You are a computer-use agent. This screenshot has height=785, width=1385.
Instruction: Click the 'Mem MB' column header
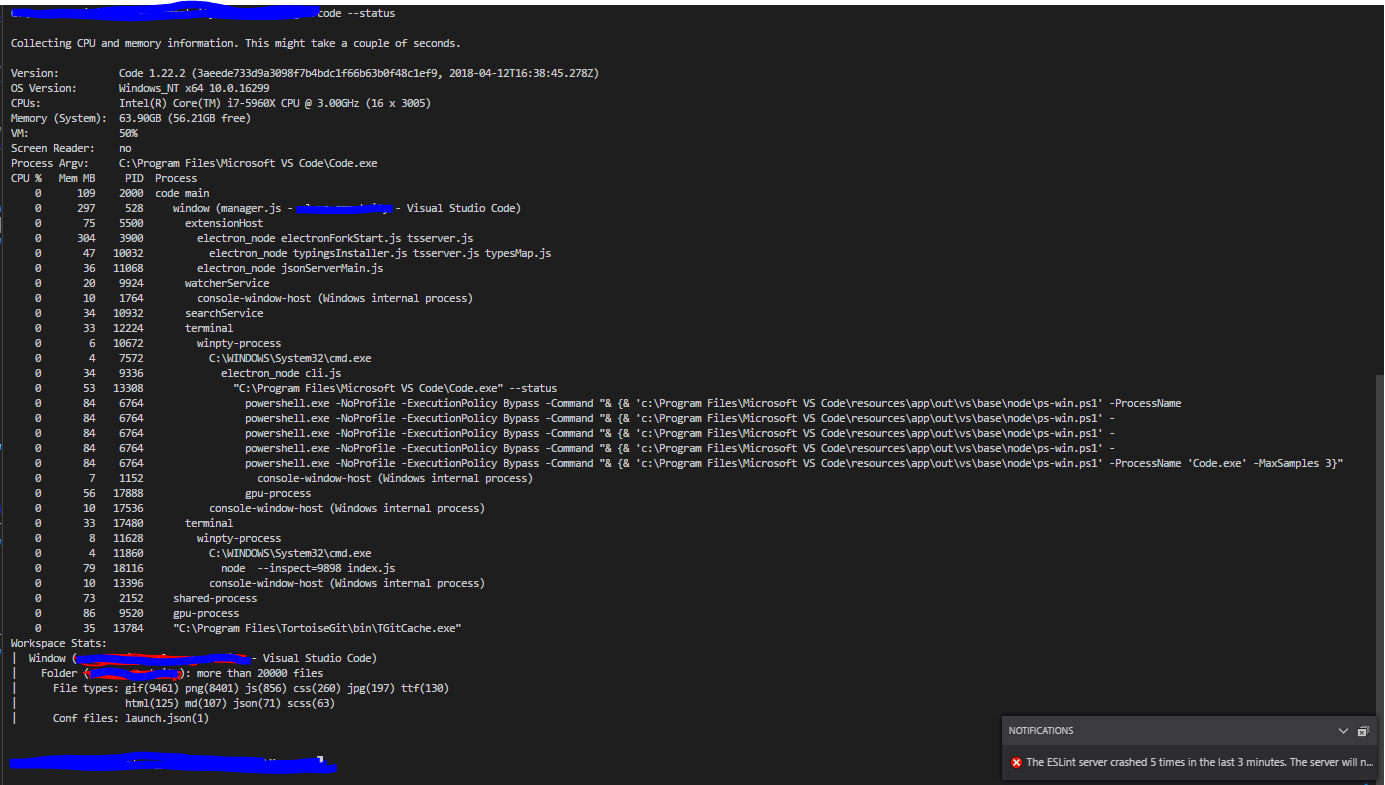click(77, 179)
